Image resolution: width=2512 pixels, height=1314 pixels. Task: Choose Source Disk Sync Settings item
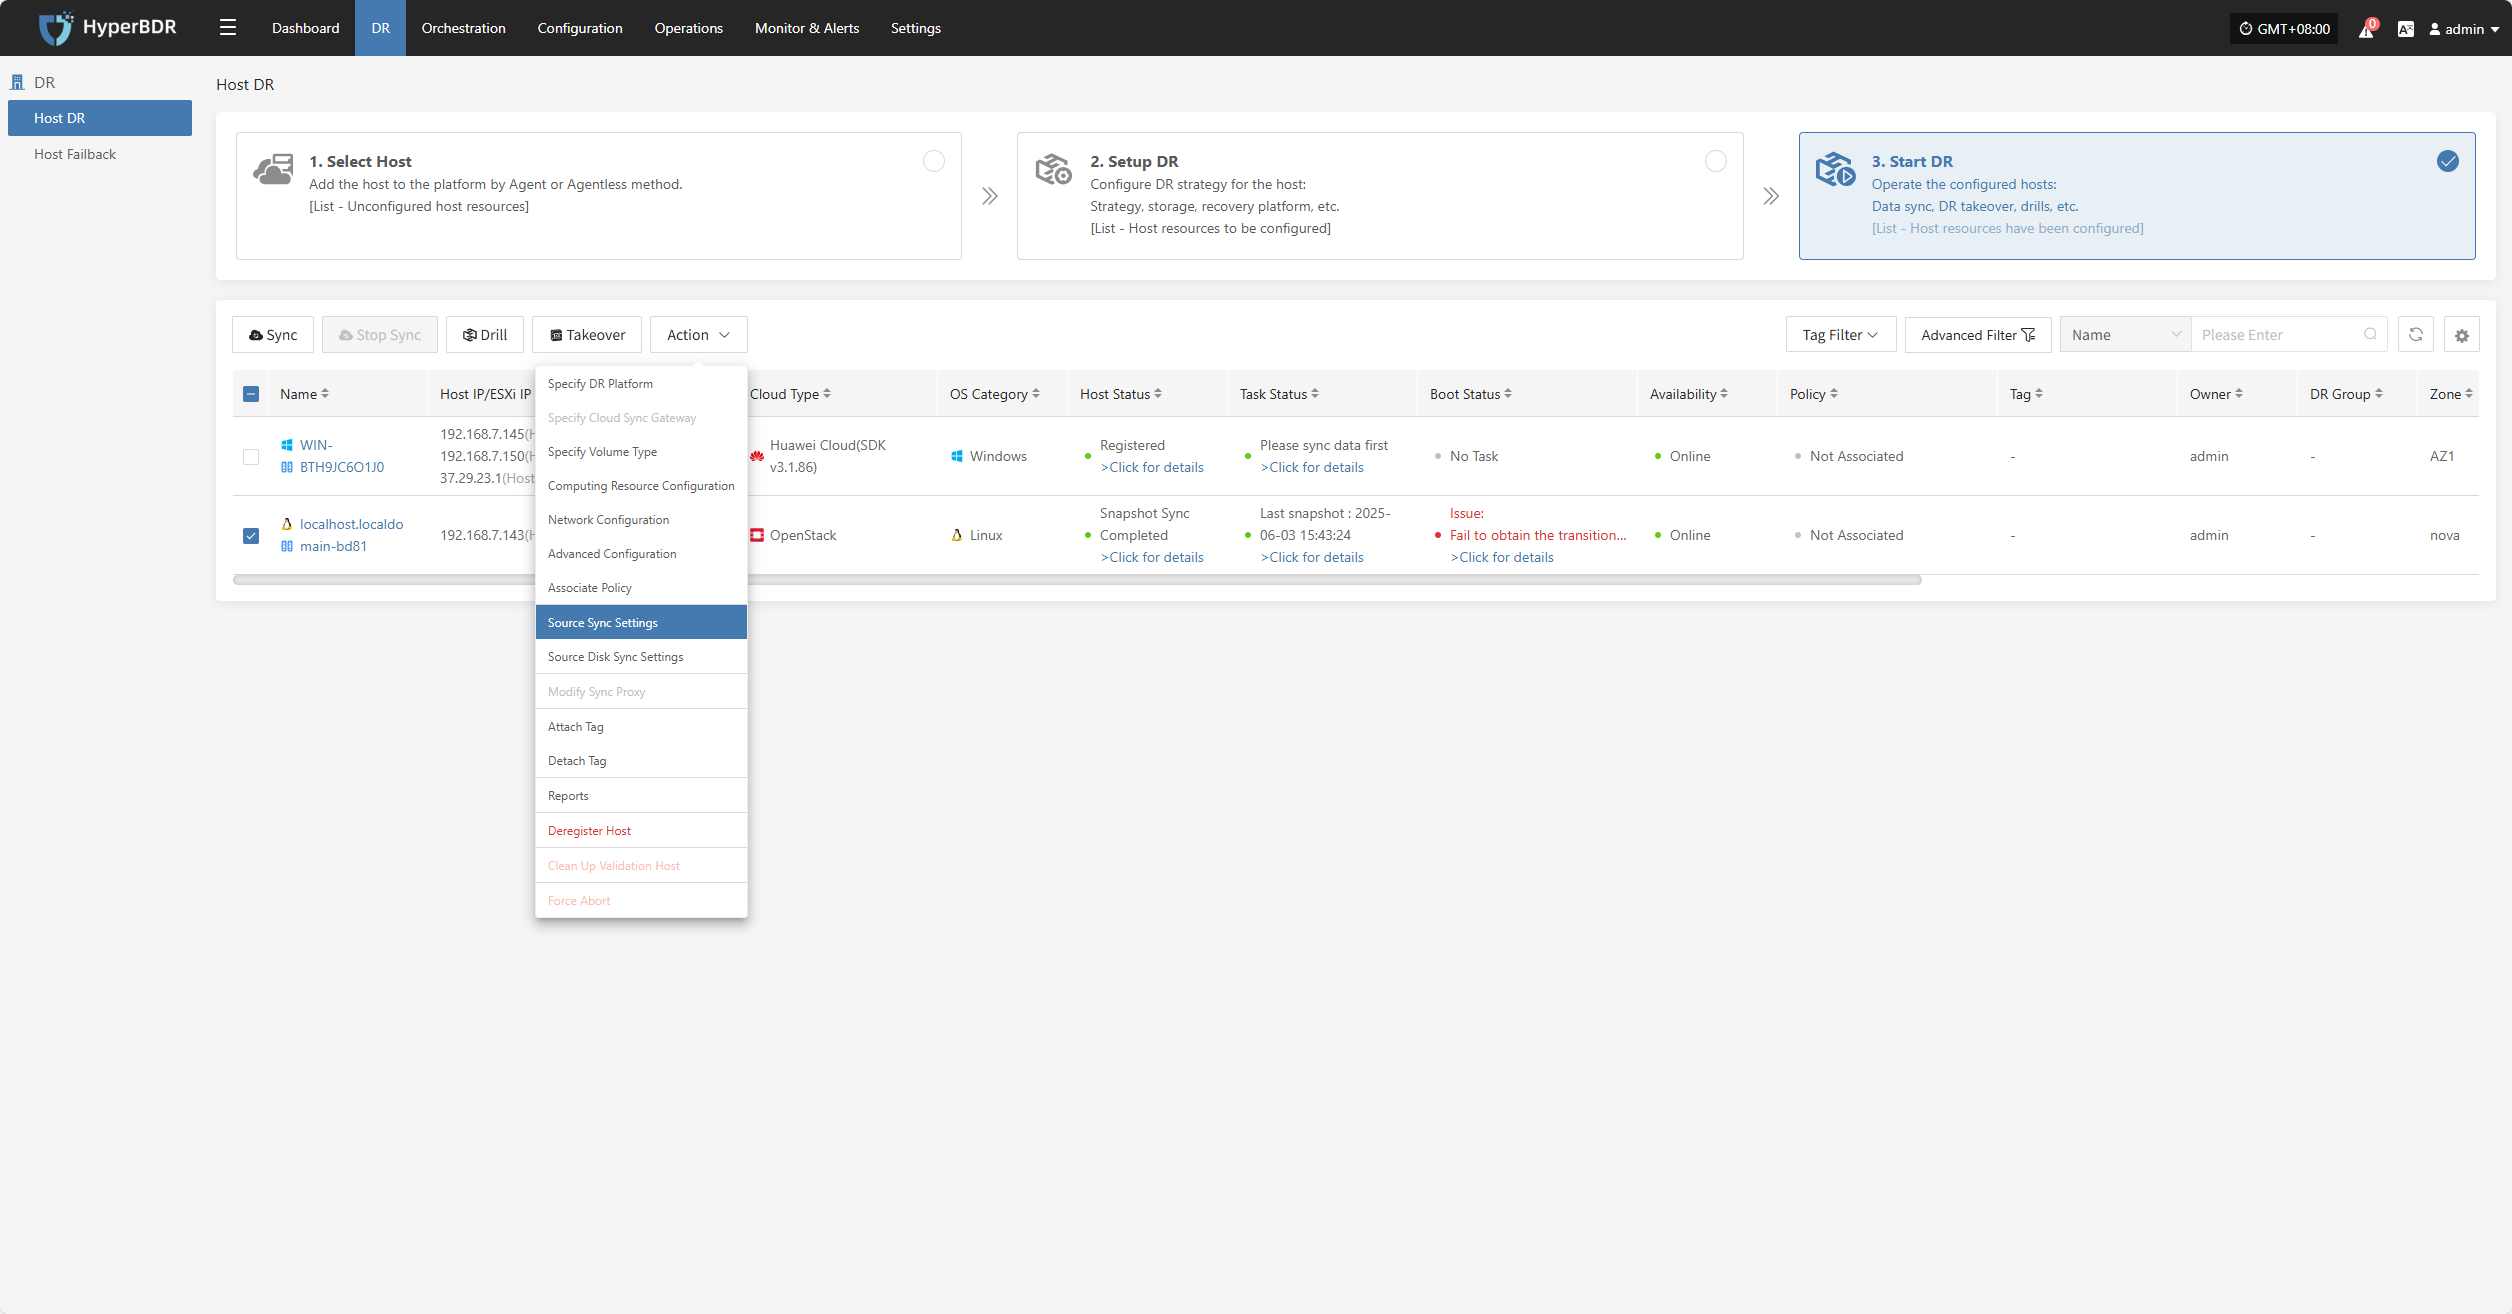click(x=641, y=657)
